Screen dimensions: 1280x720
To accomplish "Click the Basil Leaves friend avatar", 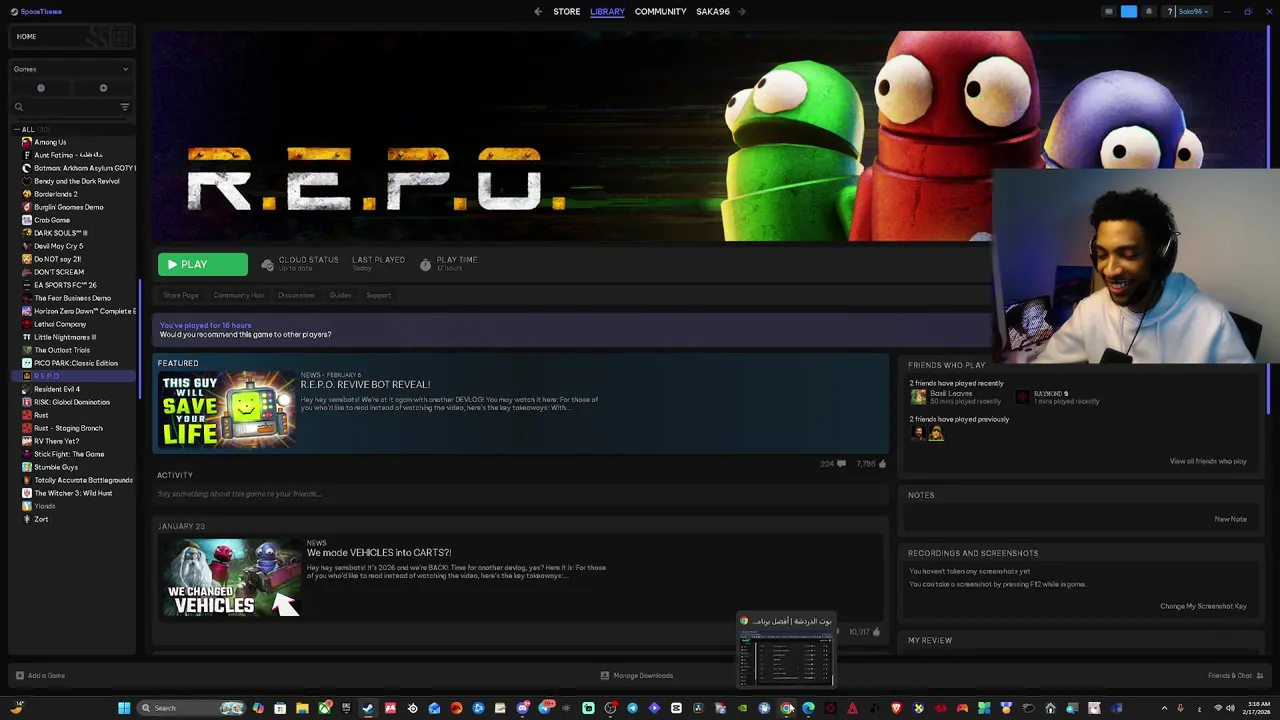I will (918, 397).
